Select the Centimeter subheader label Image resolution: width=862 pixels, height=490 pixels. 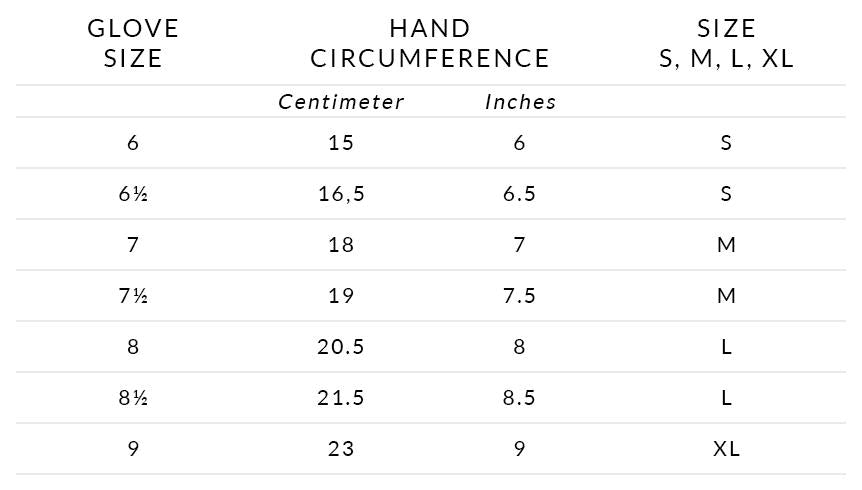point(341,102)
